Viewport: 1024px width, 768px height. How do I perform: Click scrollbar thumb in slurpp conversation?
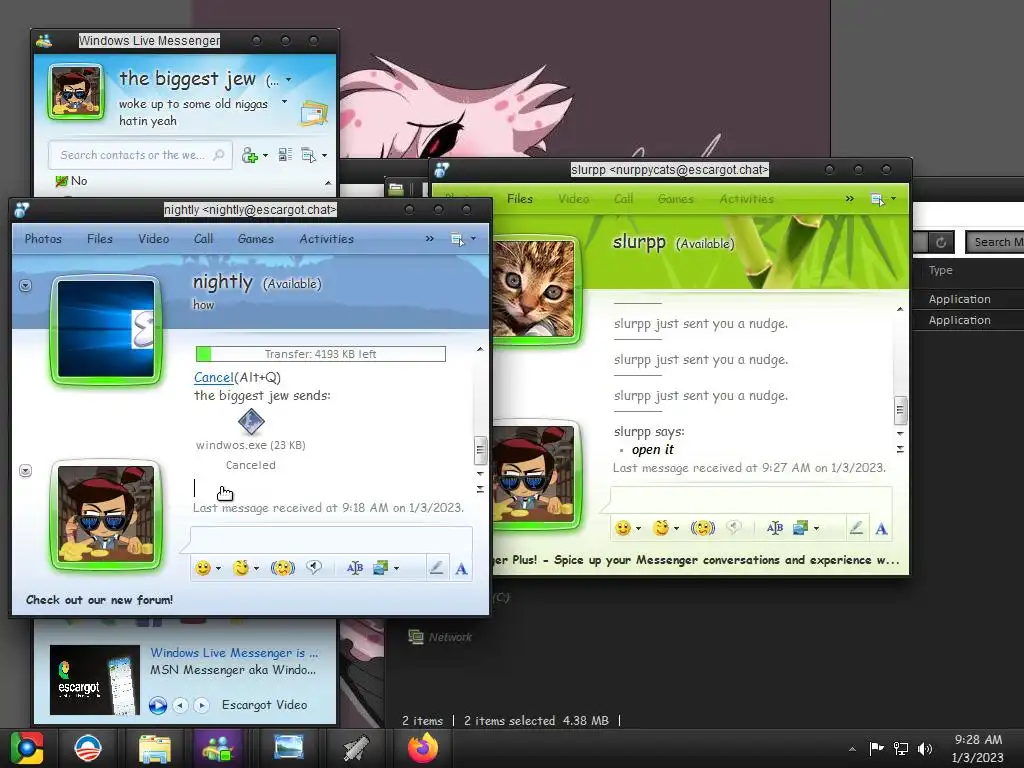(x=900, y=410)
